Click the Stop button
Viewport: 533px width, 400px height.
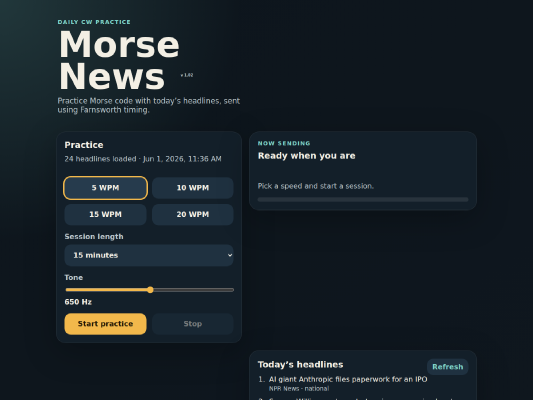click(x=193, y=324)
